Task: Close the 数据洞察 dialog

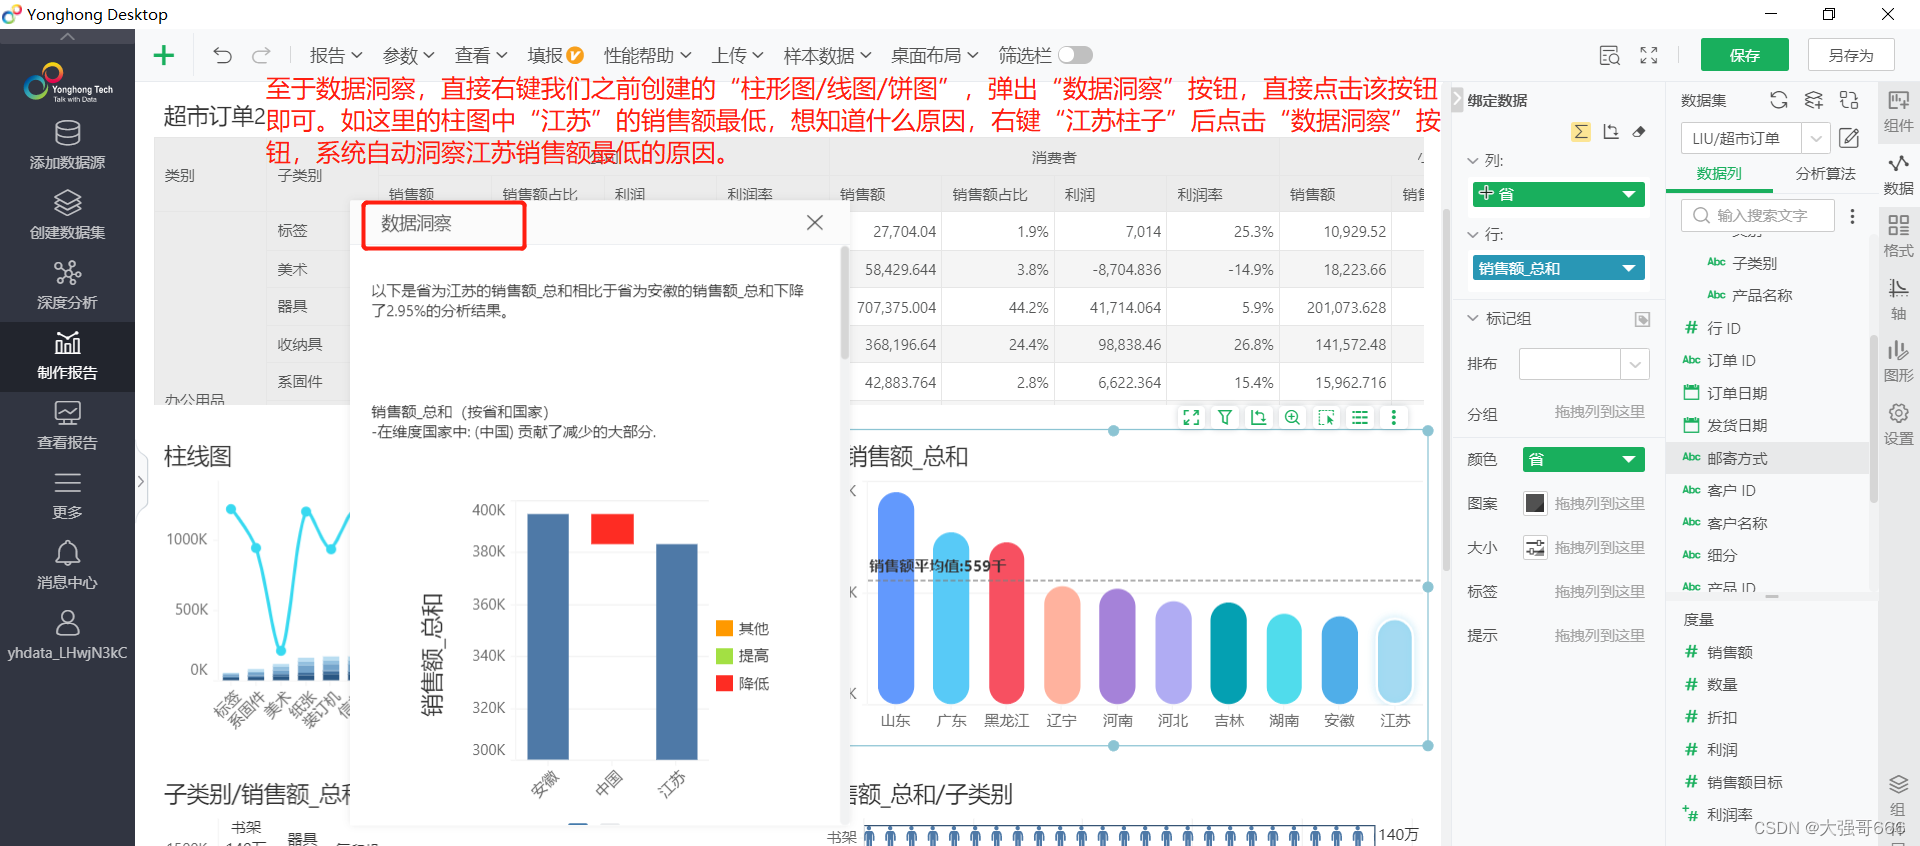Action: [815, 222]
